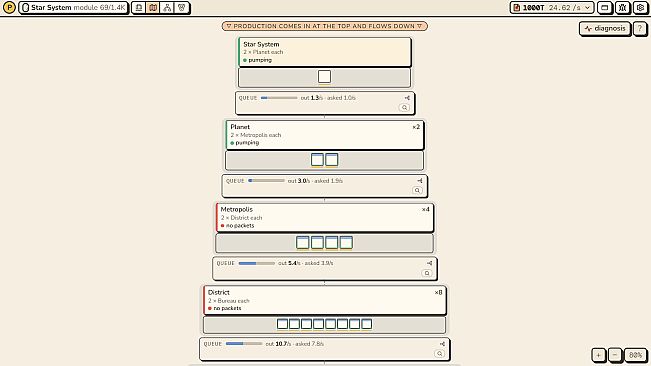651x366 pixels.
Task: Click progress bar of queue out 10.7/s
Action: (x=244, y=344)
